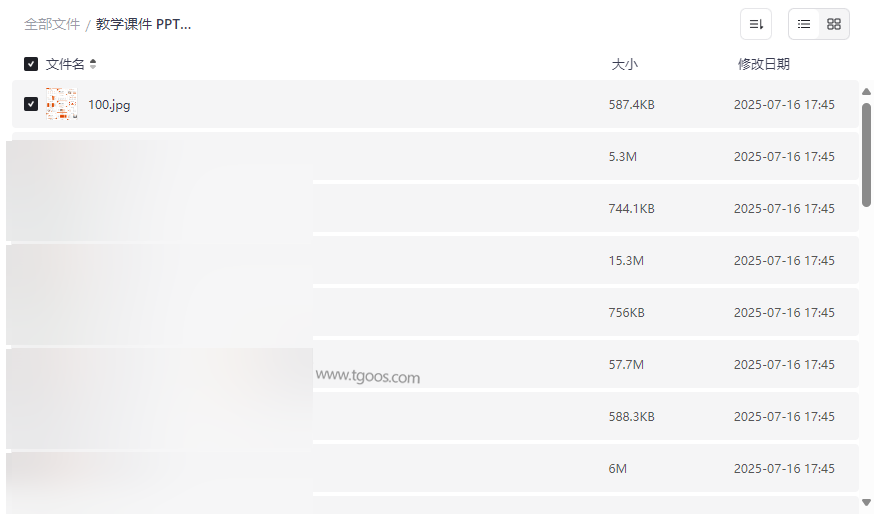Click the 教学课件 PPT... breadcrumb folder
The height and width of the screenshot is (514, 874).
(x=143, y=24)
